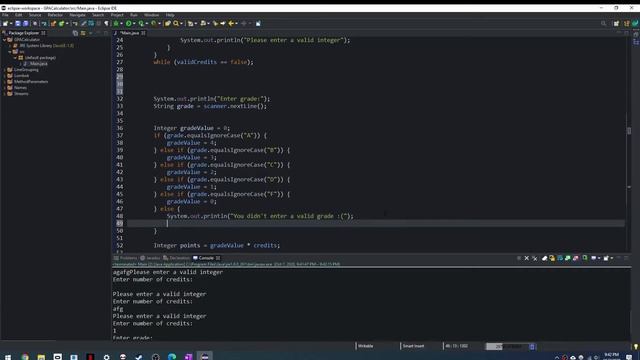The height and width of the screenshot is (360, 640).
Task: Click the Windows Start button
Action: tap(8, 357)
